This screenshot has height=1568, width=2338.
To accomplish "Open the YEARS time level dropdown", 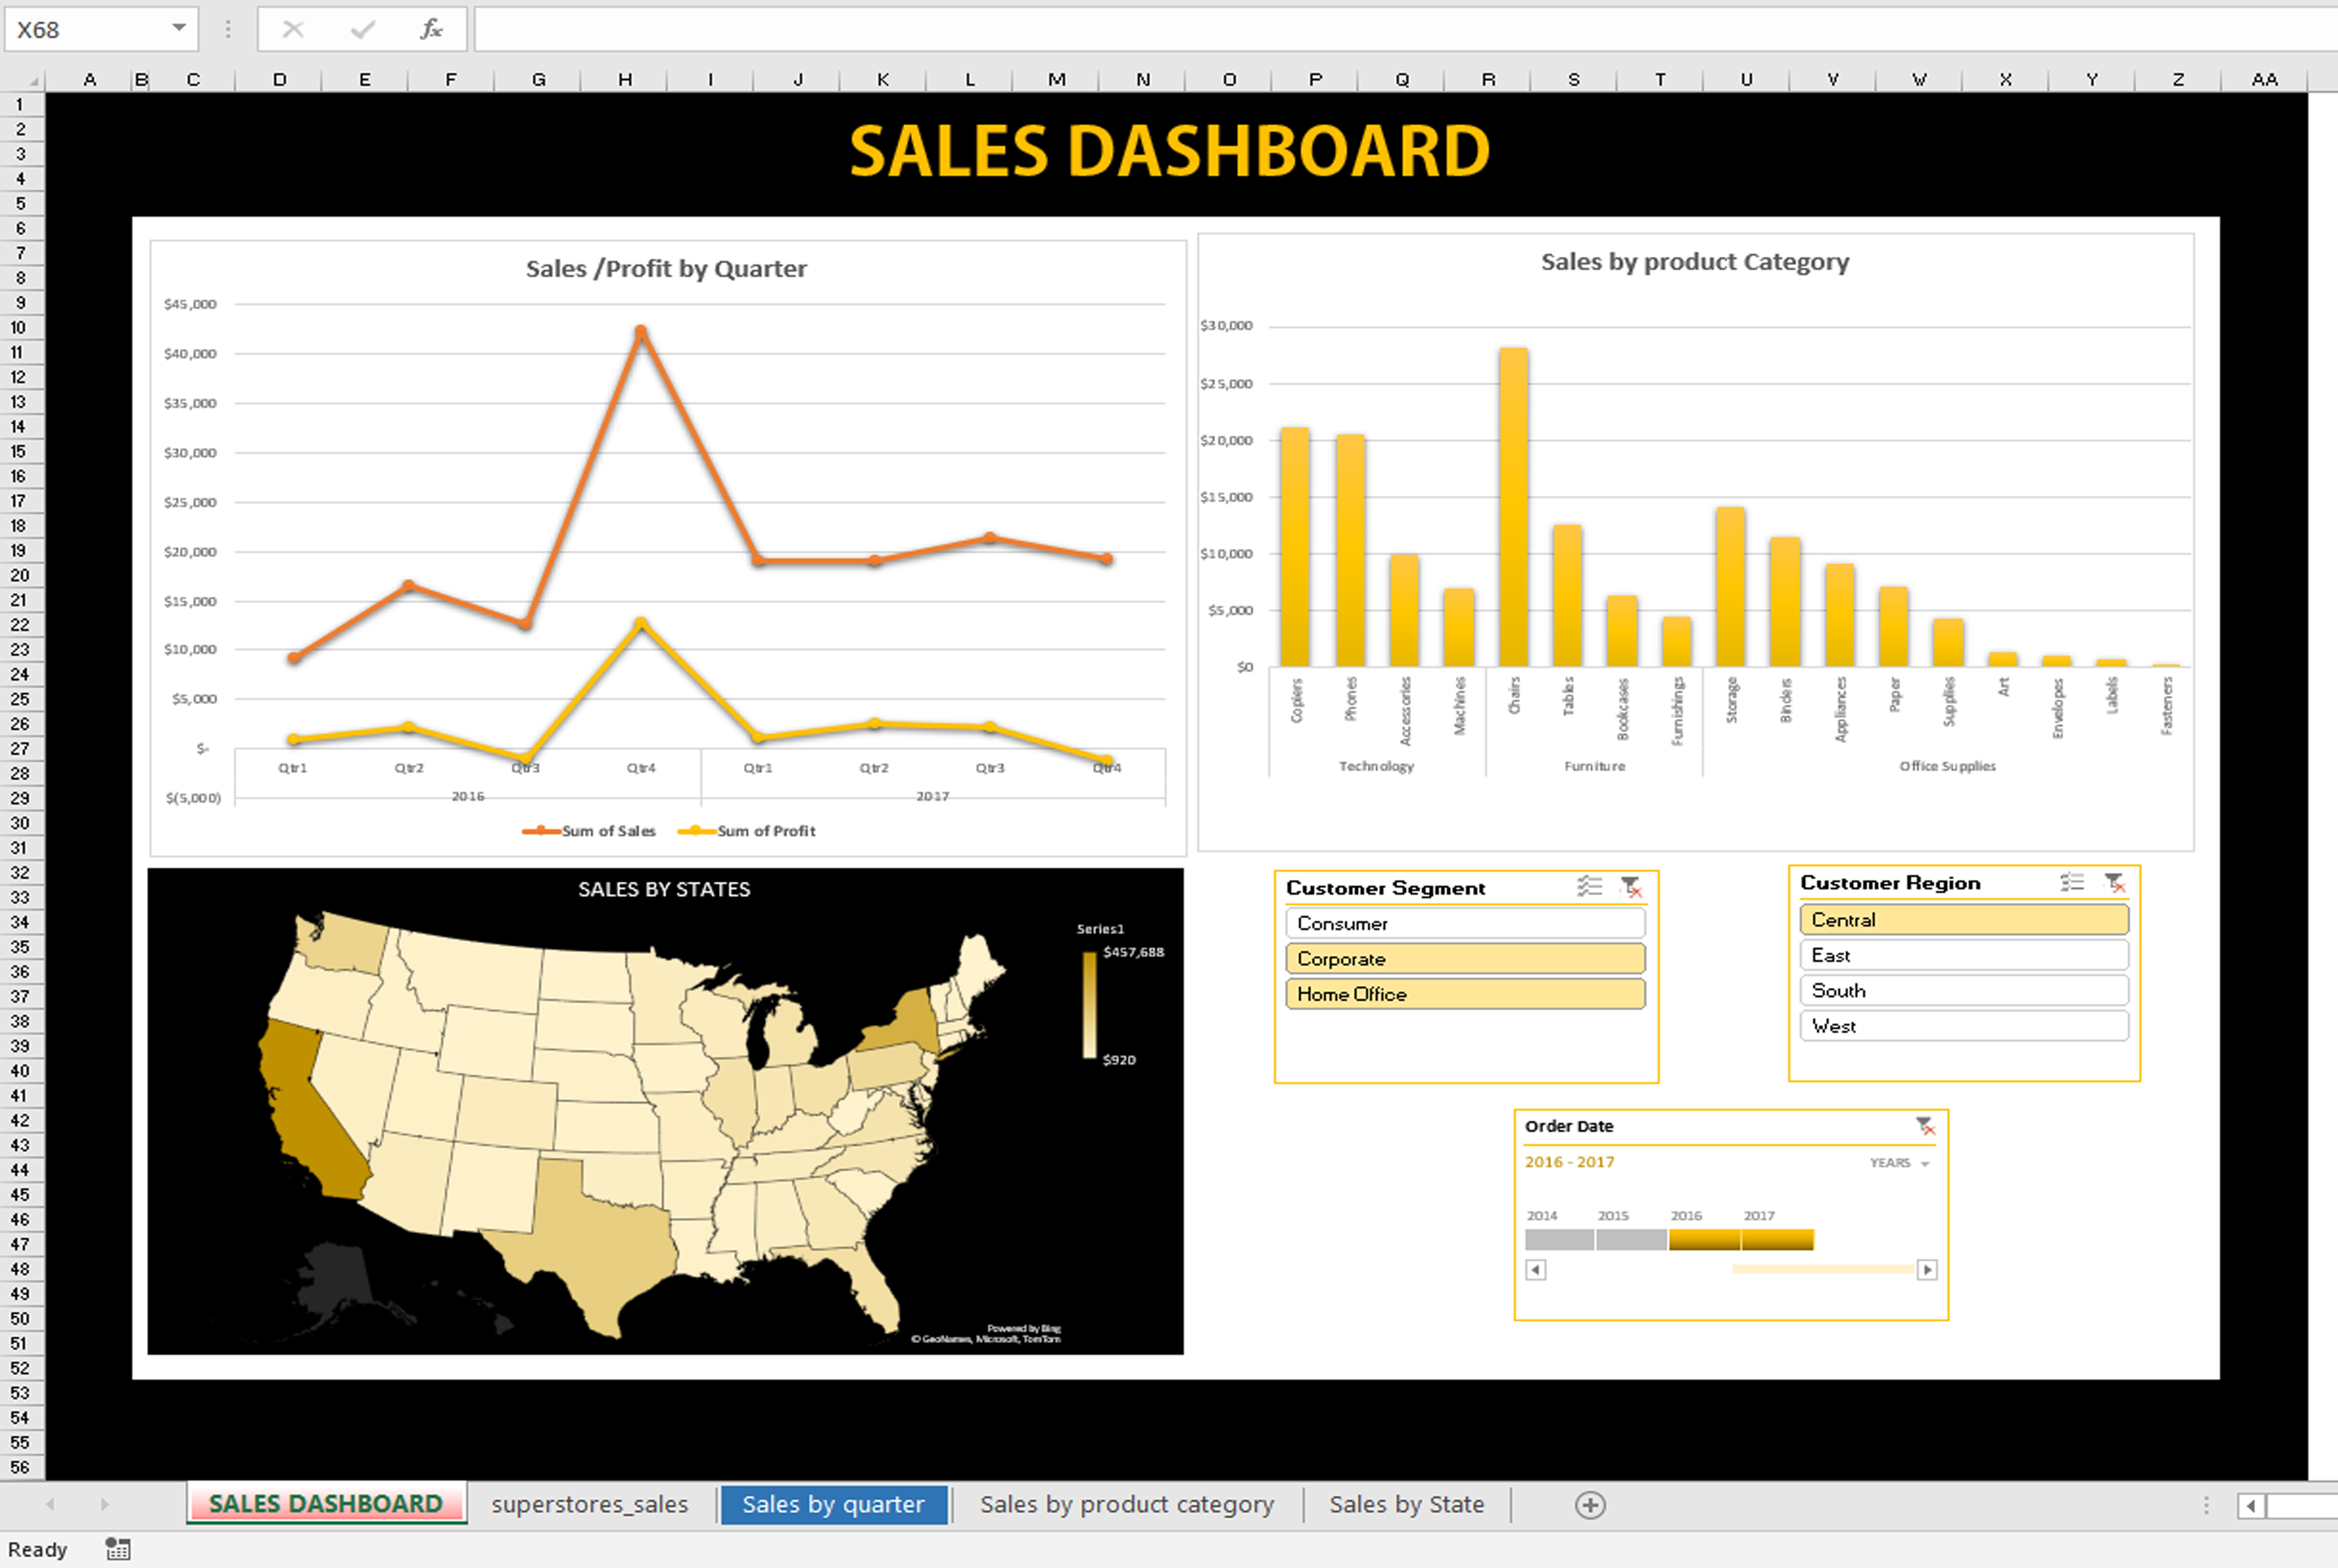I will (1899, 1162).
